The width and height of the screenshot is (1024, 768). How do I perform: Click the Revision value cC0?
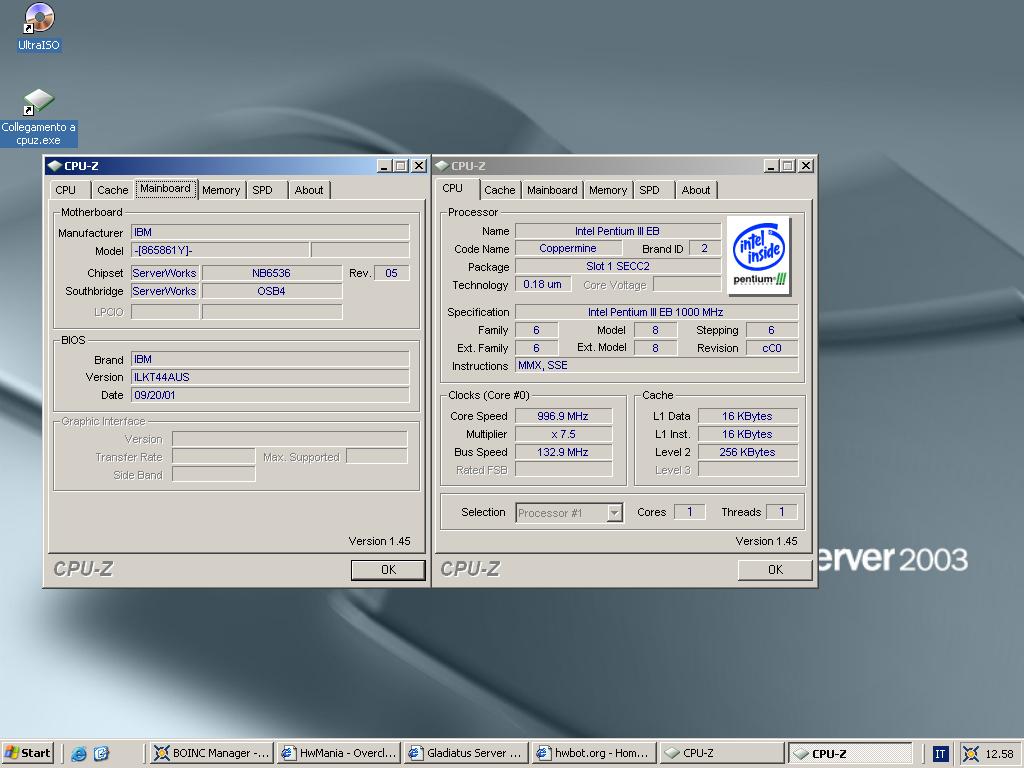772,348
